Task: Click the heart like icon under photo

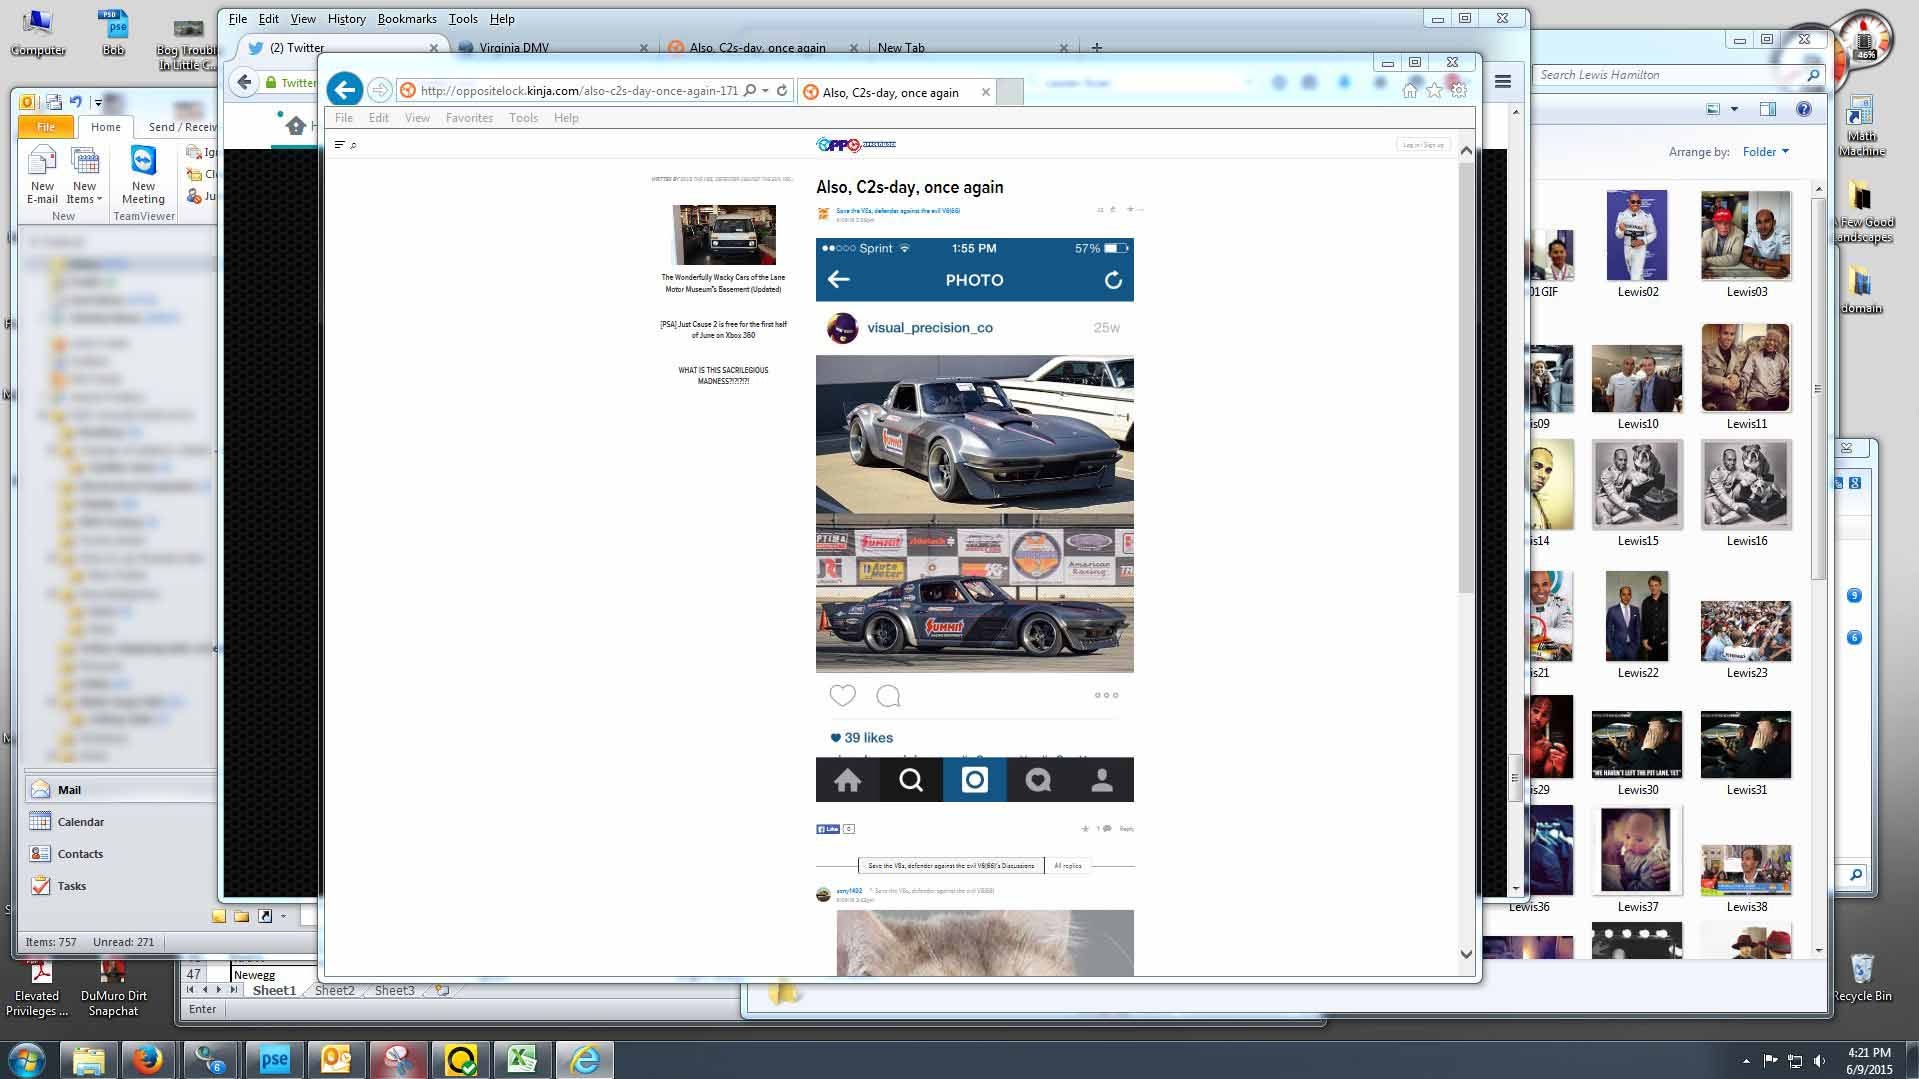Action: pyautogui.click(x=843, y=696)
